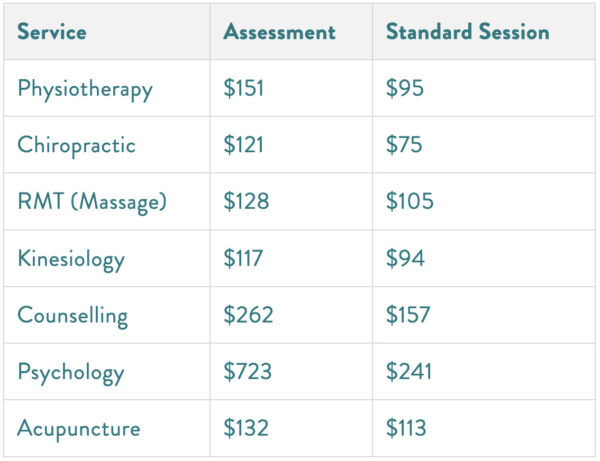The width and height of the screenshot is (600, 461).
Task: Select the Chiropractic service cell
Action: tap(76, 145)
